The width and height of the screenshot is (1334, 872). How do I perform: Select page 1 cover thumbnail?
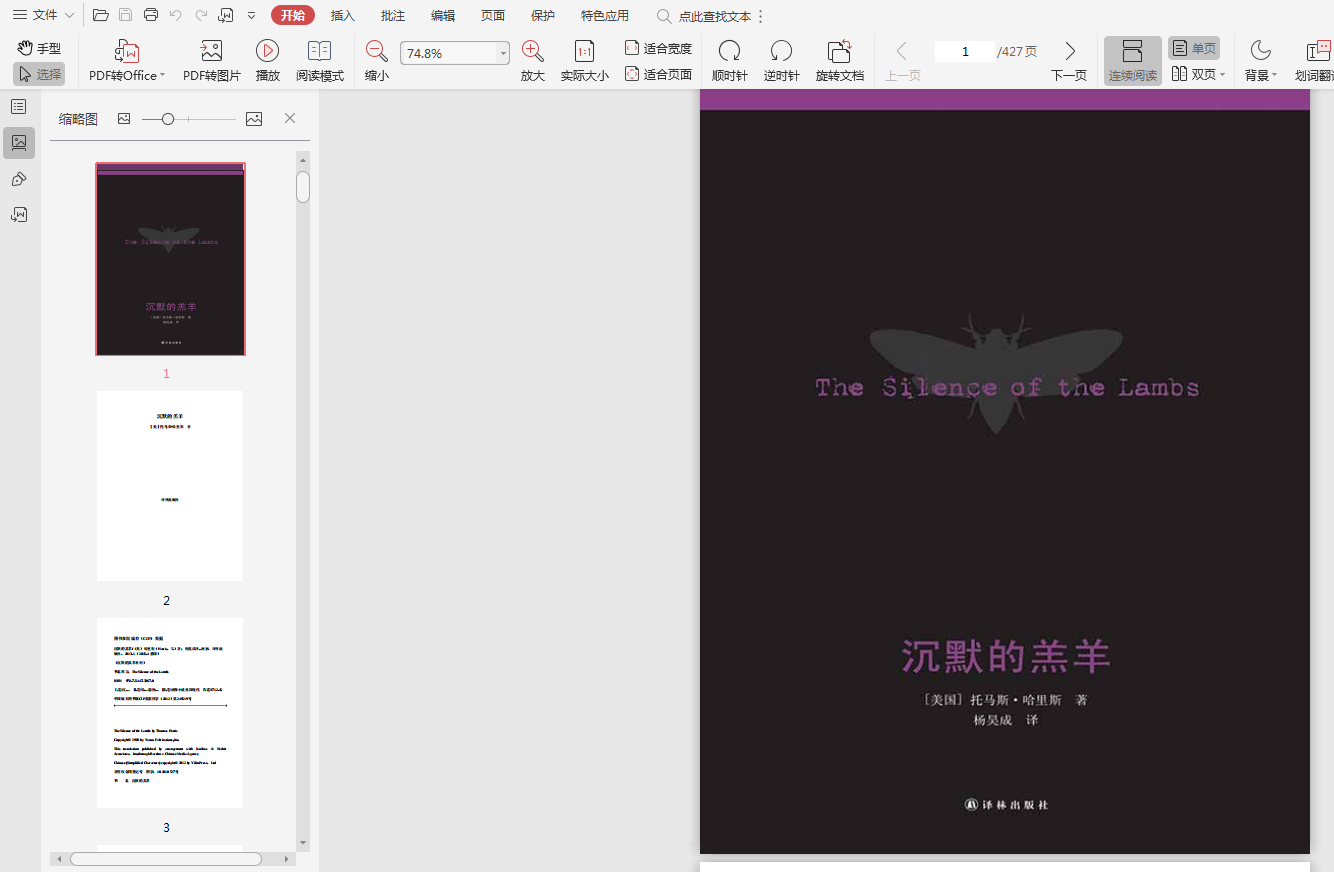[x=170, y=259]
